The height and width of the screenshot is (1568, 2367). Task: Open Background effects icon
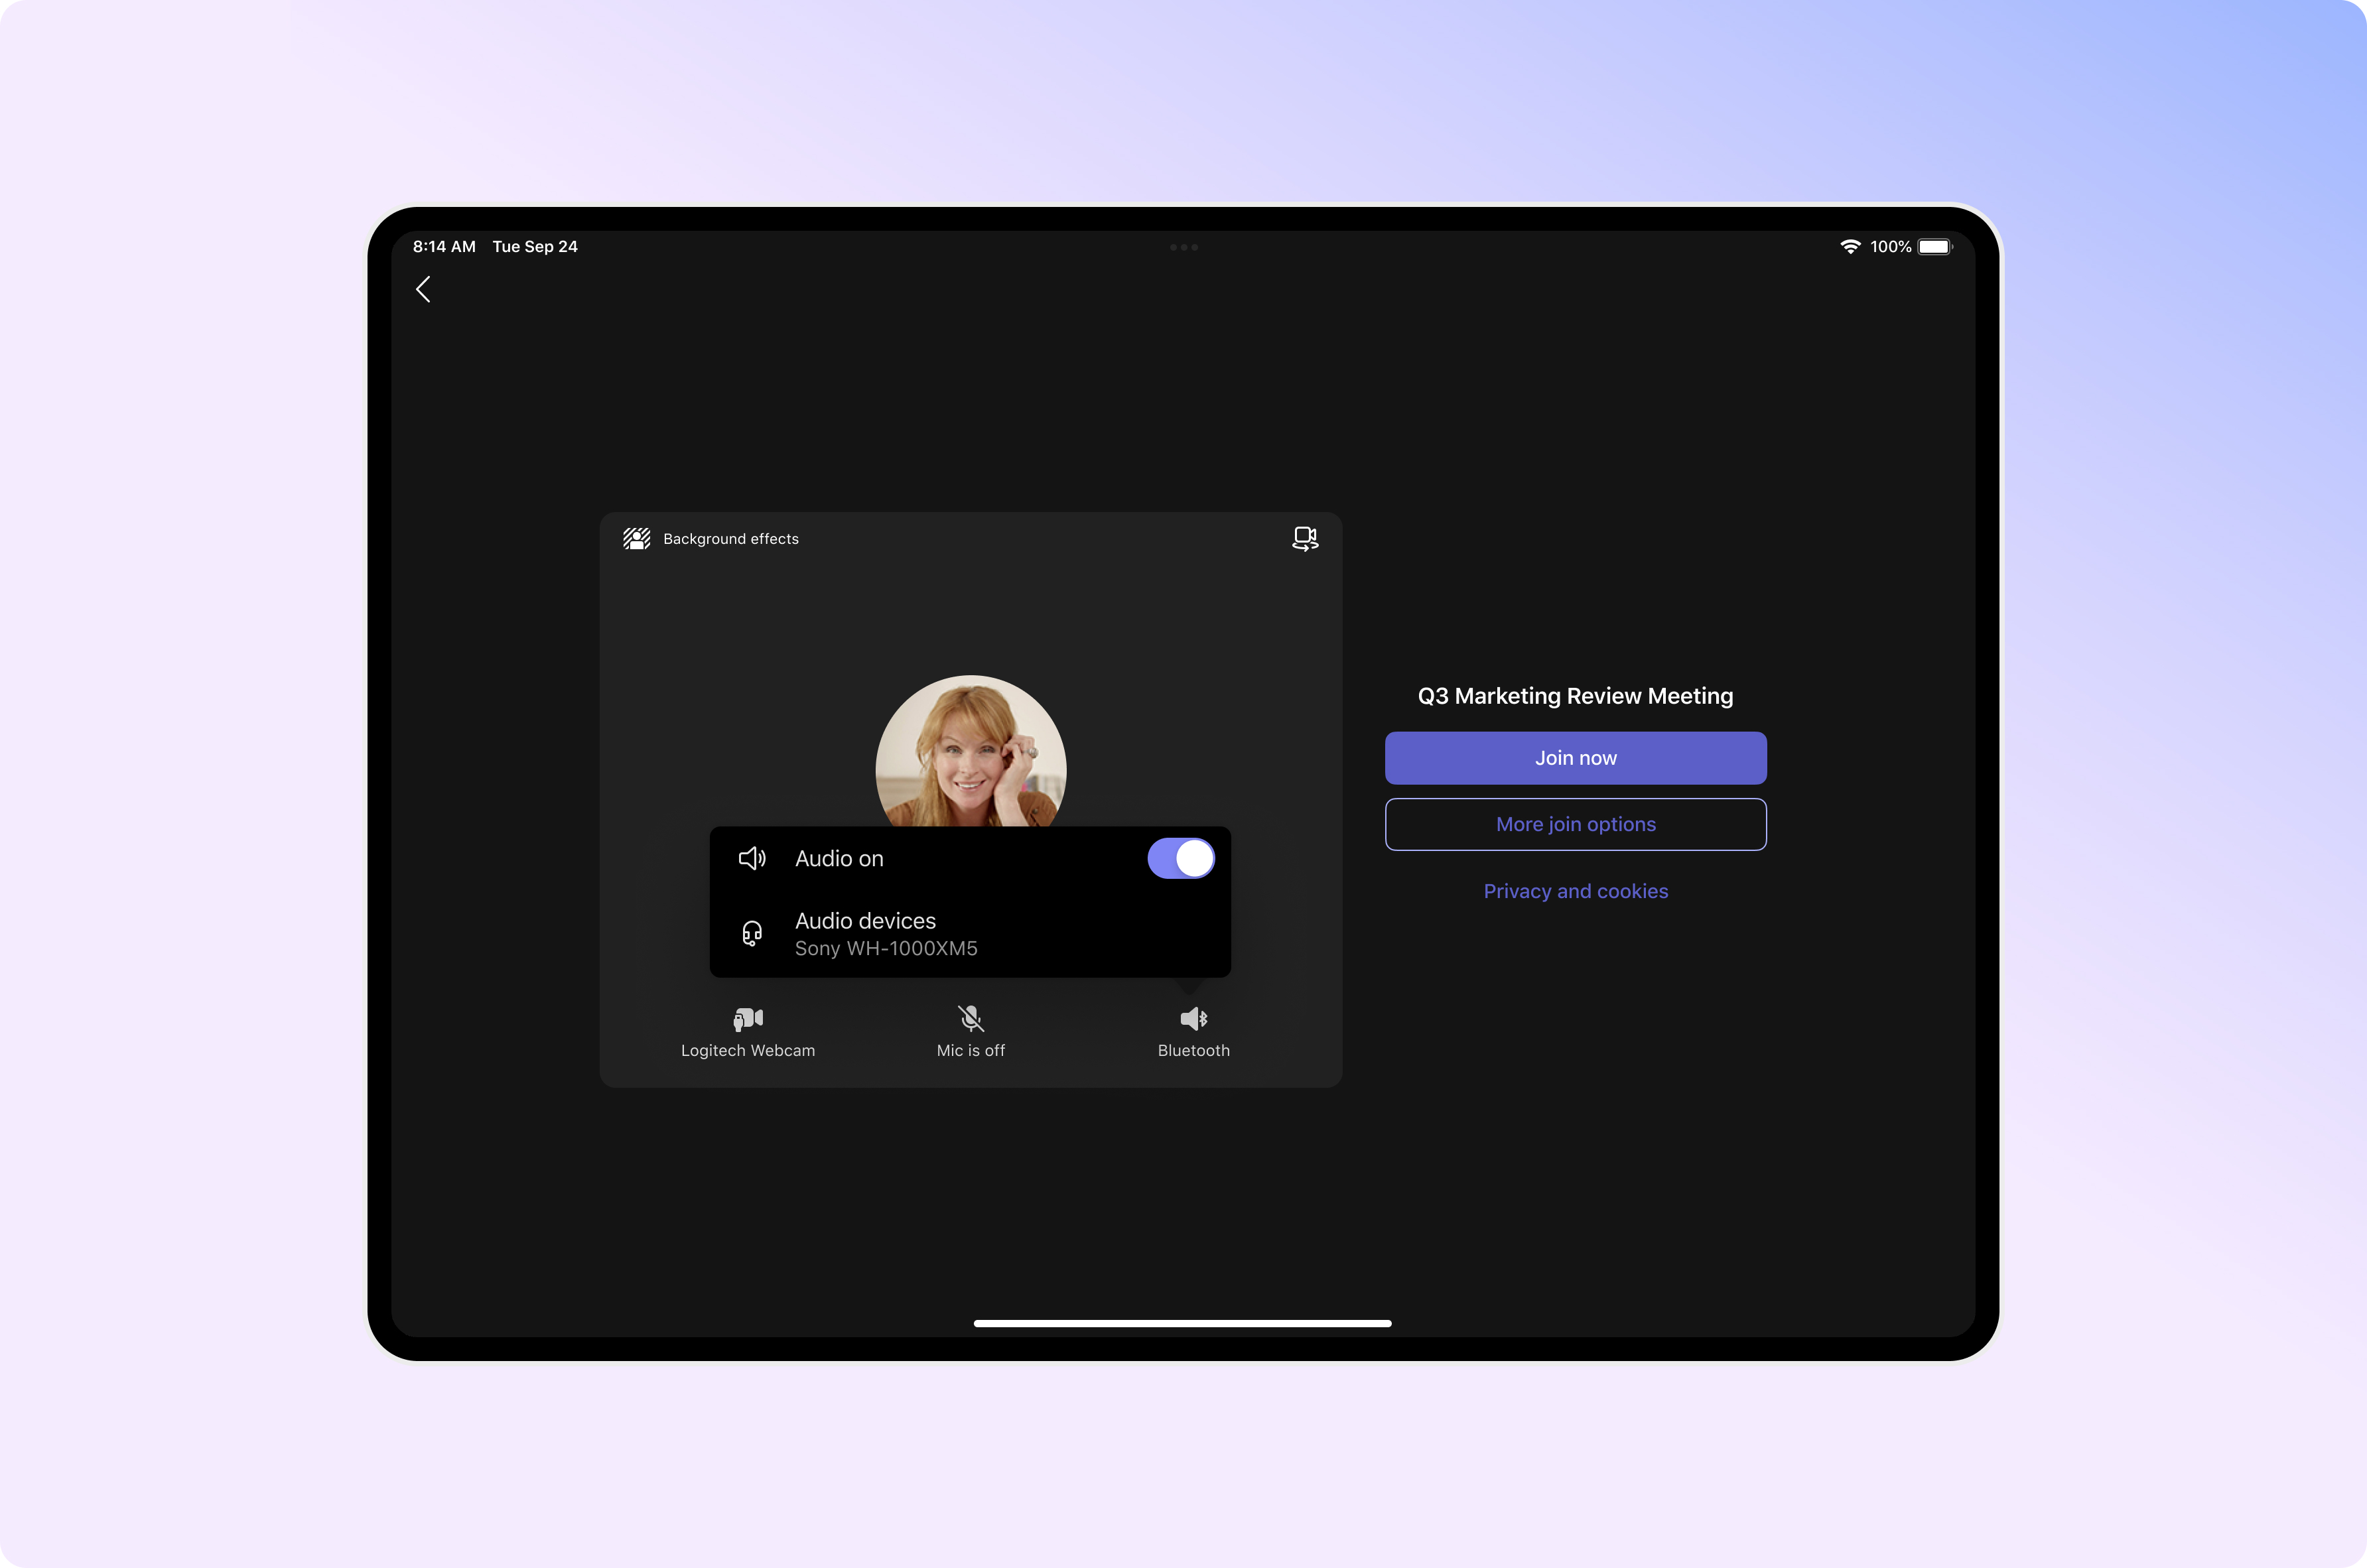[x=637, y=539]
